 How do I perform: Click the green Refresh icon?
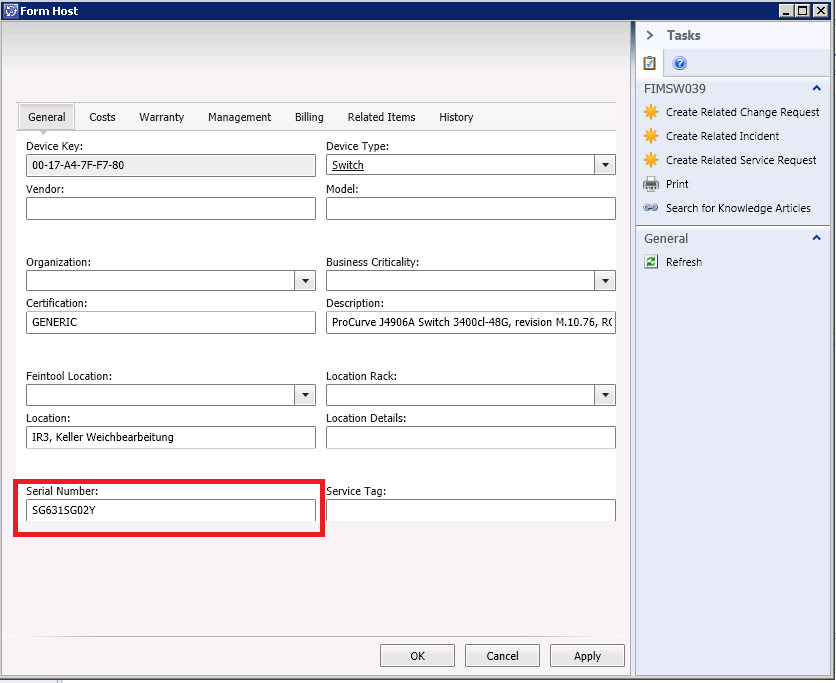point(650,262)
